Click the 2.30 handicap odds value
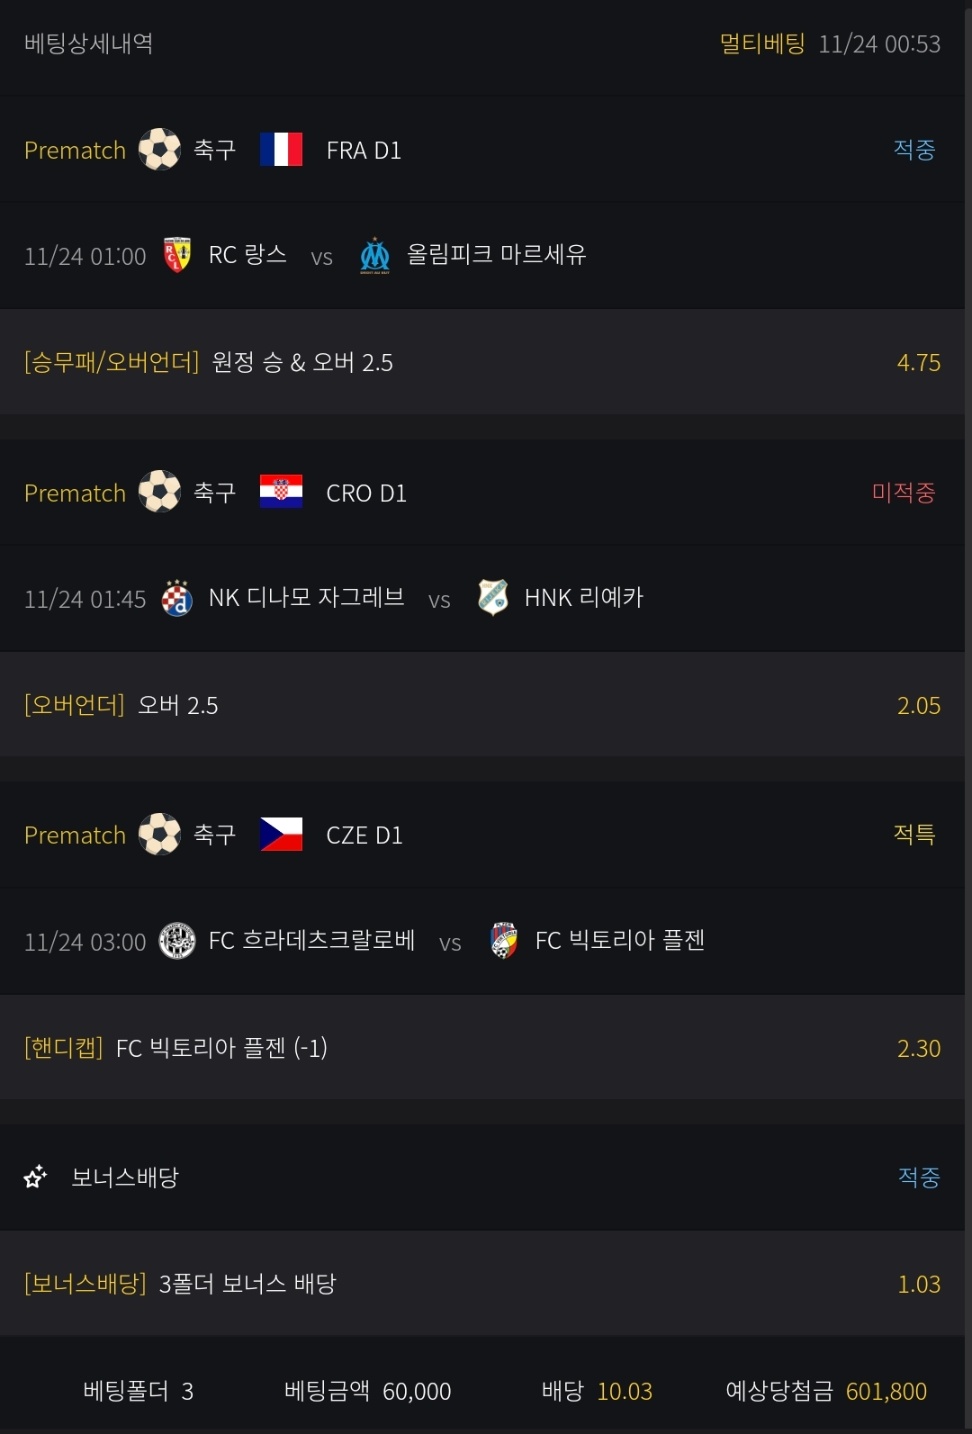The height and width of the screenshot is (1434, 972). (918, 1048)
